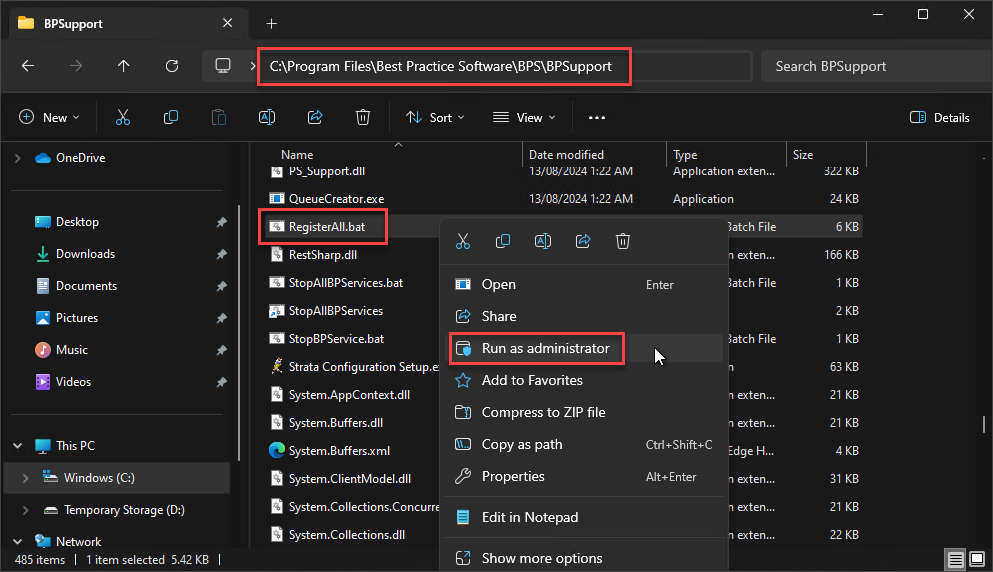Select the StopAllBPServices.bat file
The height and width of the screenshot is (572, 993).
346,283
